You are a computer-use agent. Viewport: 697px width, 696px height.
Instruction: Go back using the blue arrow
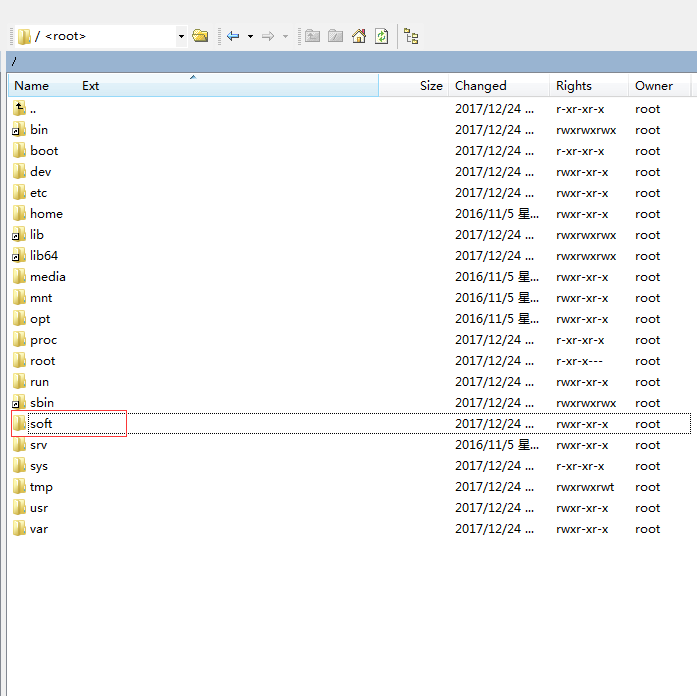(x=233, y=36)
